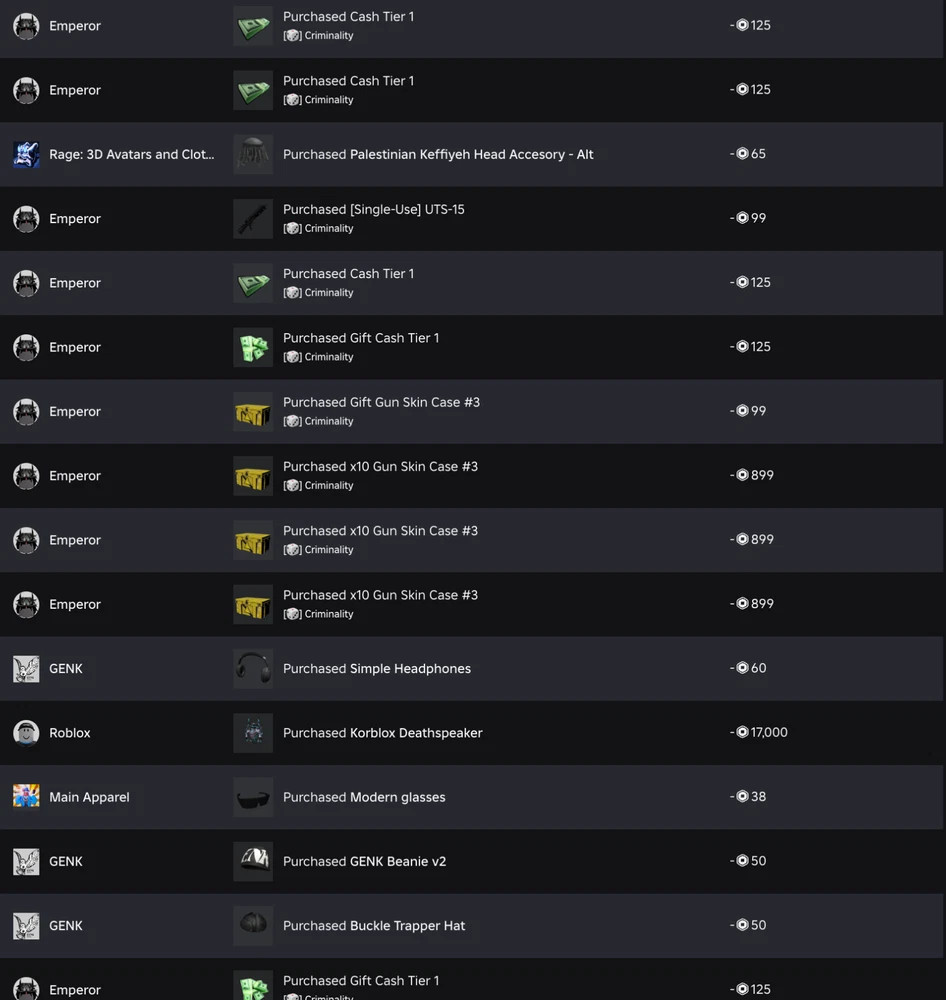The height and width of the screenshot is (1000, 946).
Task: Click the GENK Beanie v2 link
Action: click(398, 861)
